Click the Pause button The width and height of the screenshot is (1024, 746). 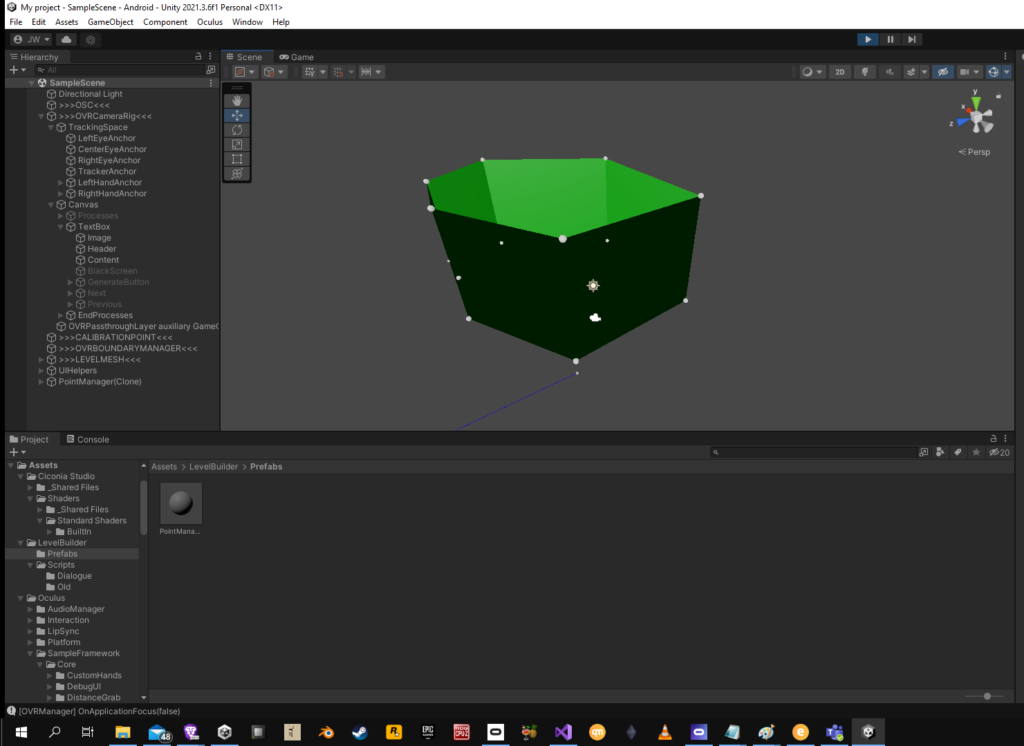[889, 40]
